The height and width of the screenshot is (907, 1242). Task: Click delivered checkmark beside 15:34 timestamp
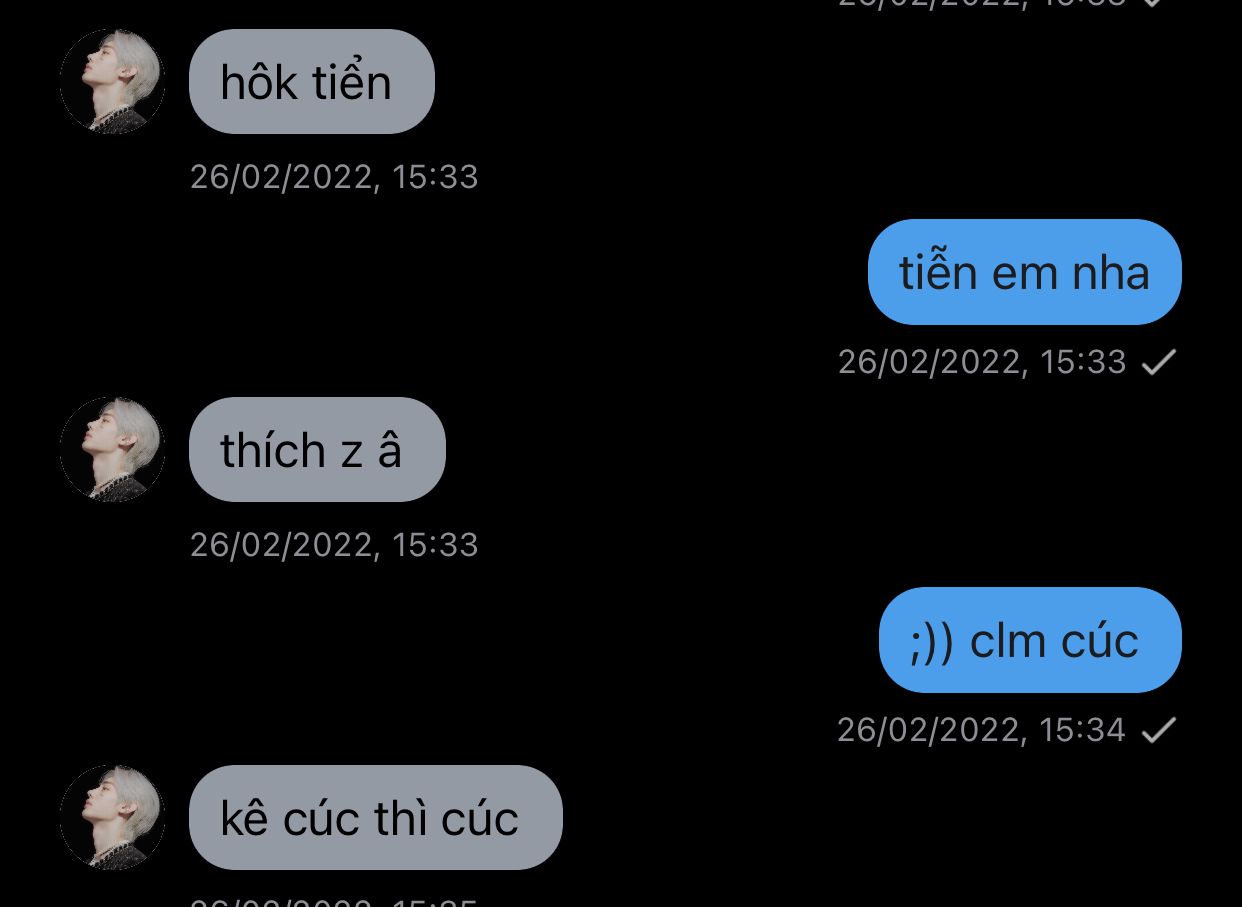tap(1159, 730)
